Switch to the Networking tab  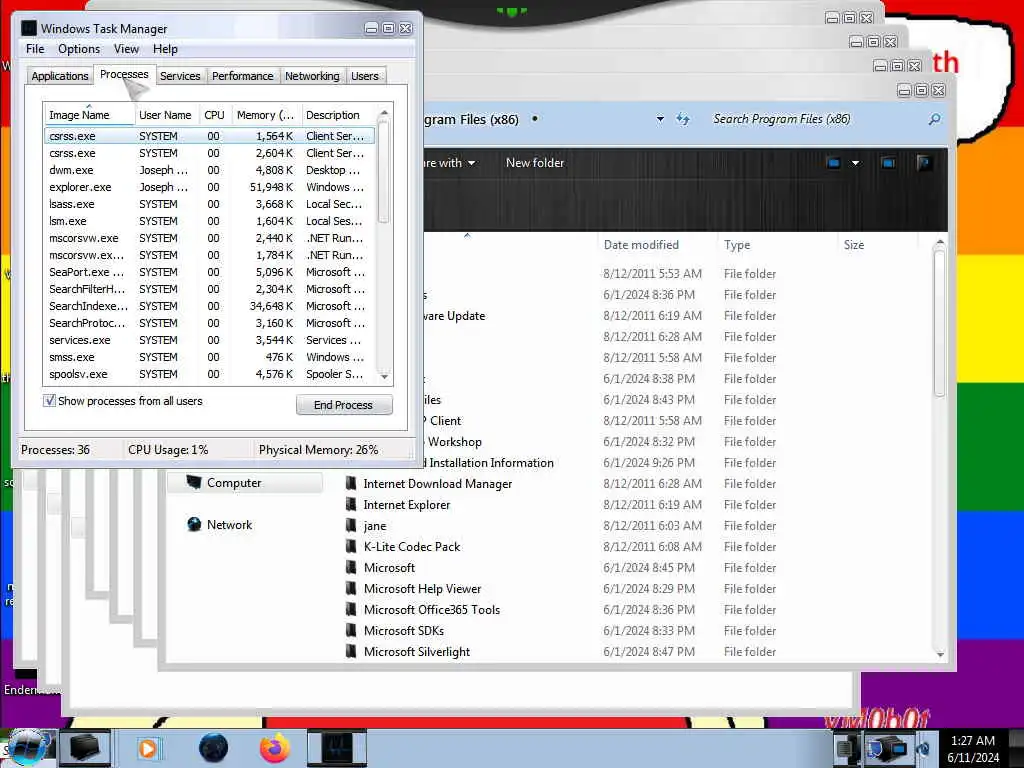[312, 76]
